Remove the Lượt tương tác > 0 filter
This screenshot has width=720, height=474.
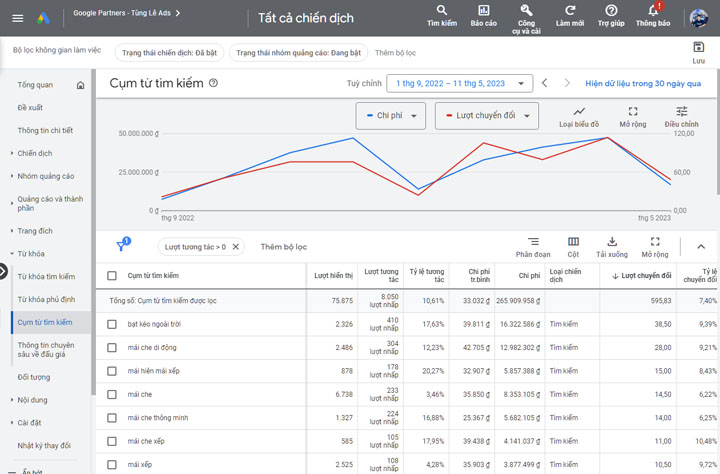(236, 247)
